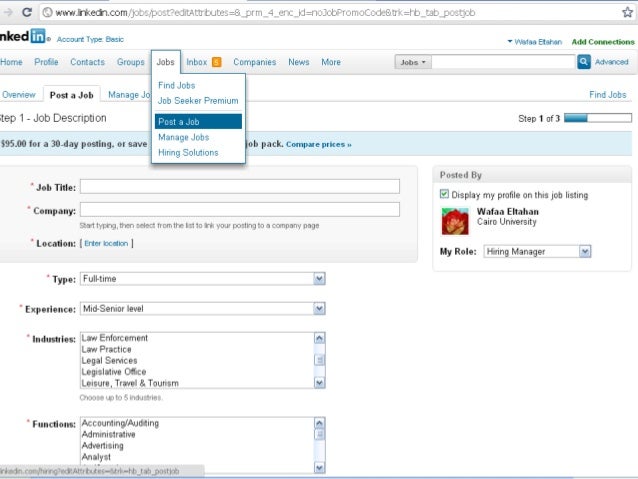Click the Add Connections link

(603, 42)
